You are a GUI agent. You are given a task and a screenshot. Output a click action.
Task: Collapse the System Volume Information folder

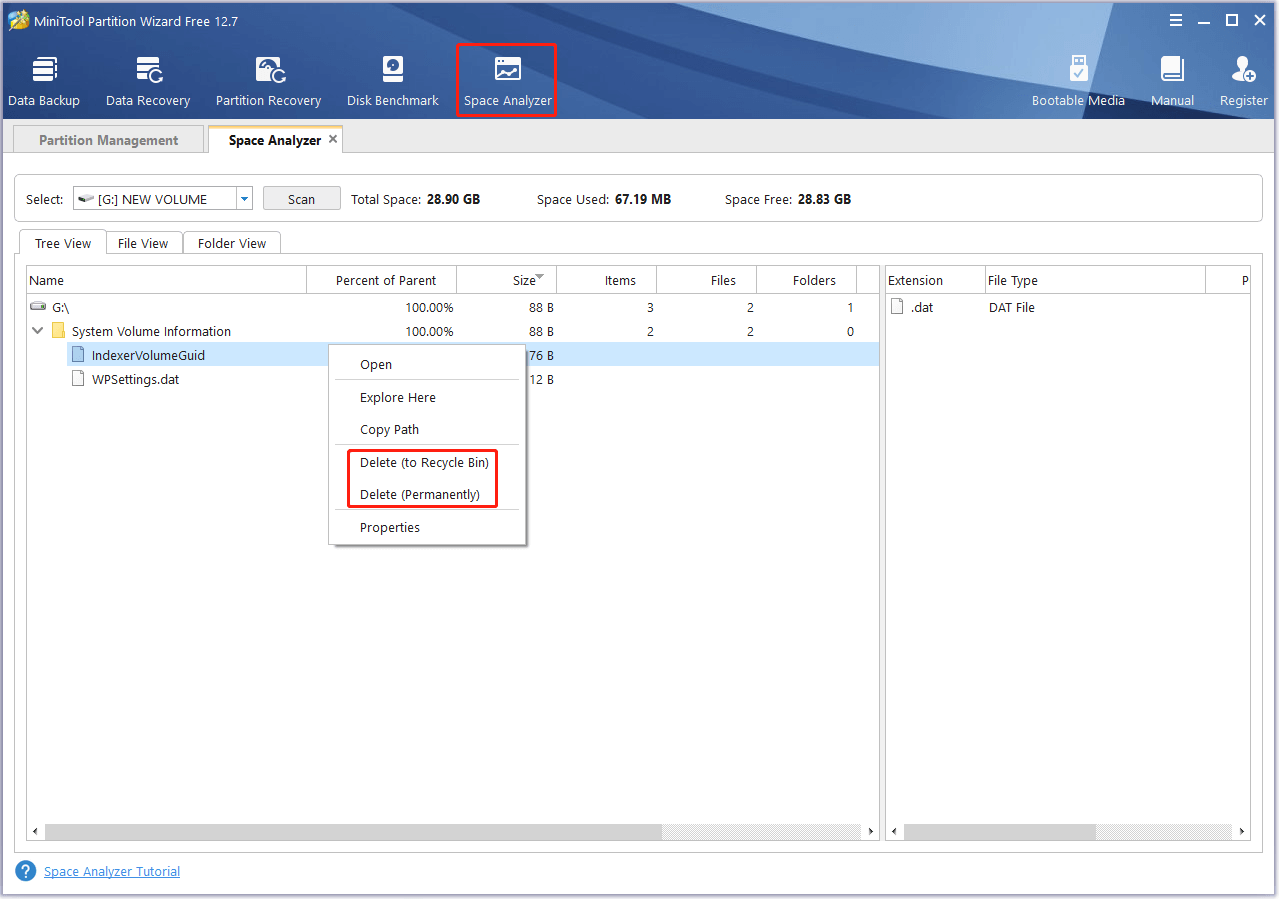click(38, 331)
